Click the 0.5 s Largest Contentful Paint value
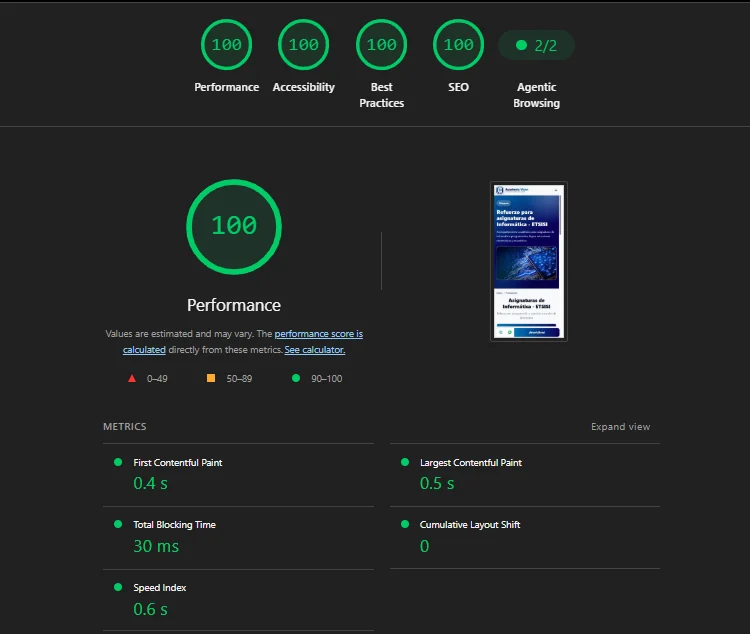 437,483
